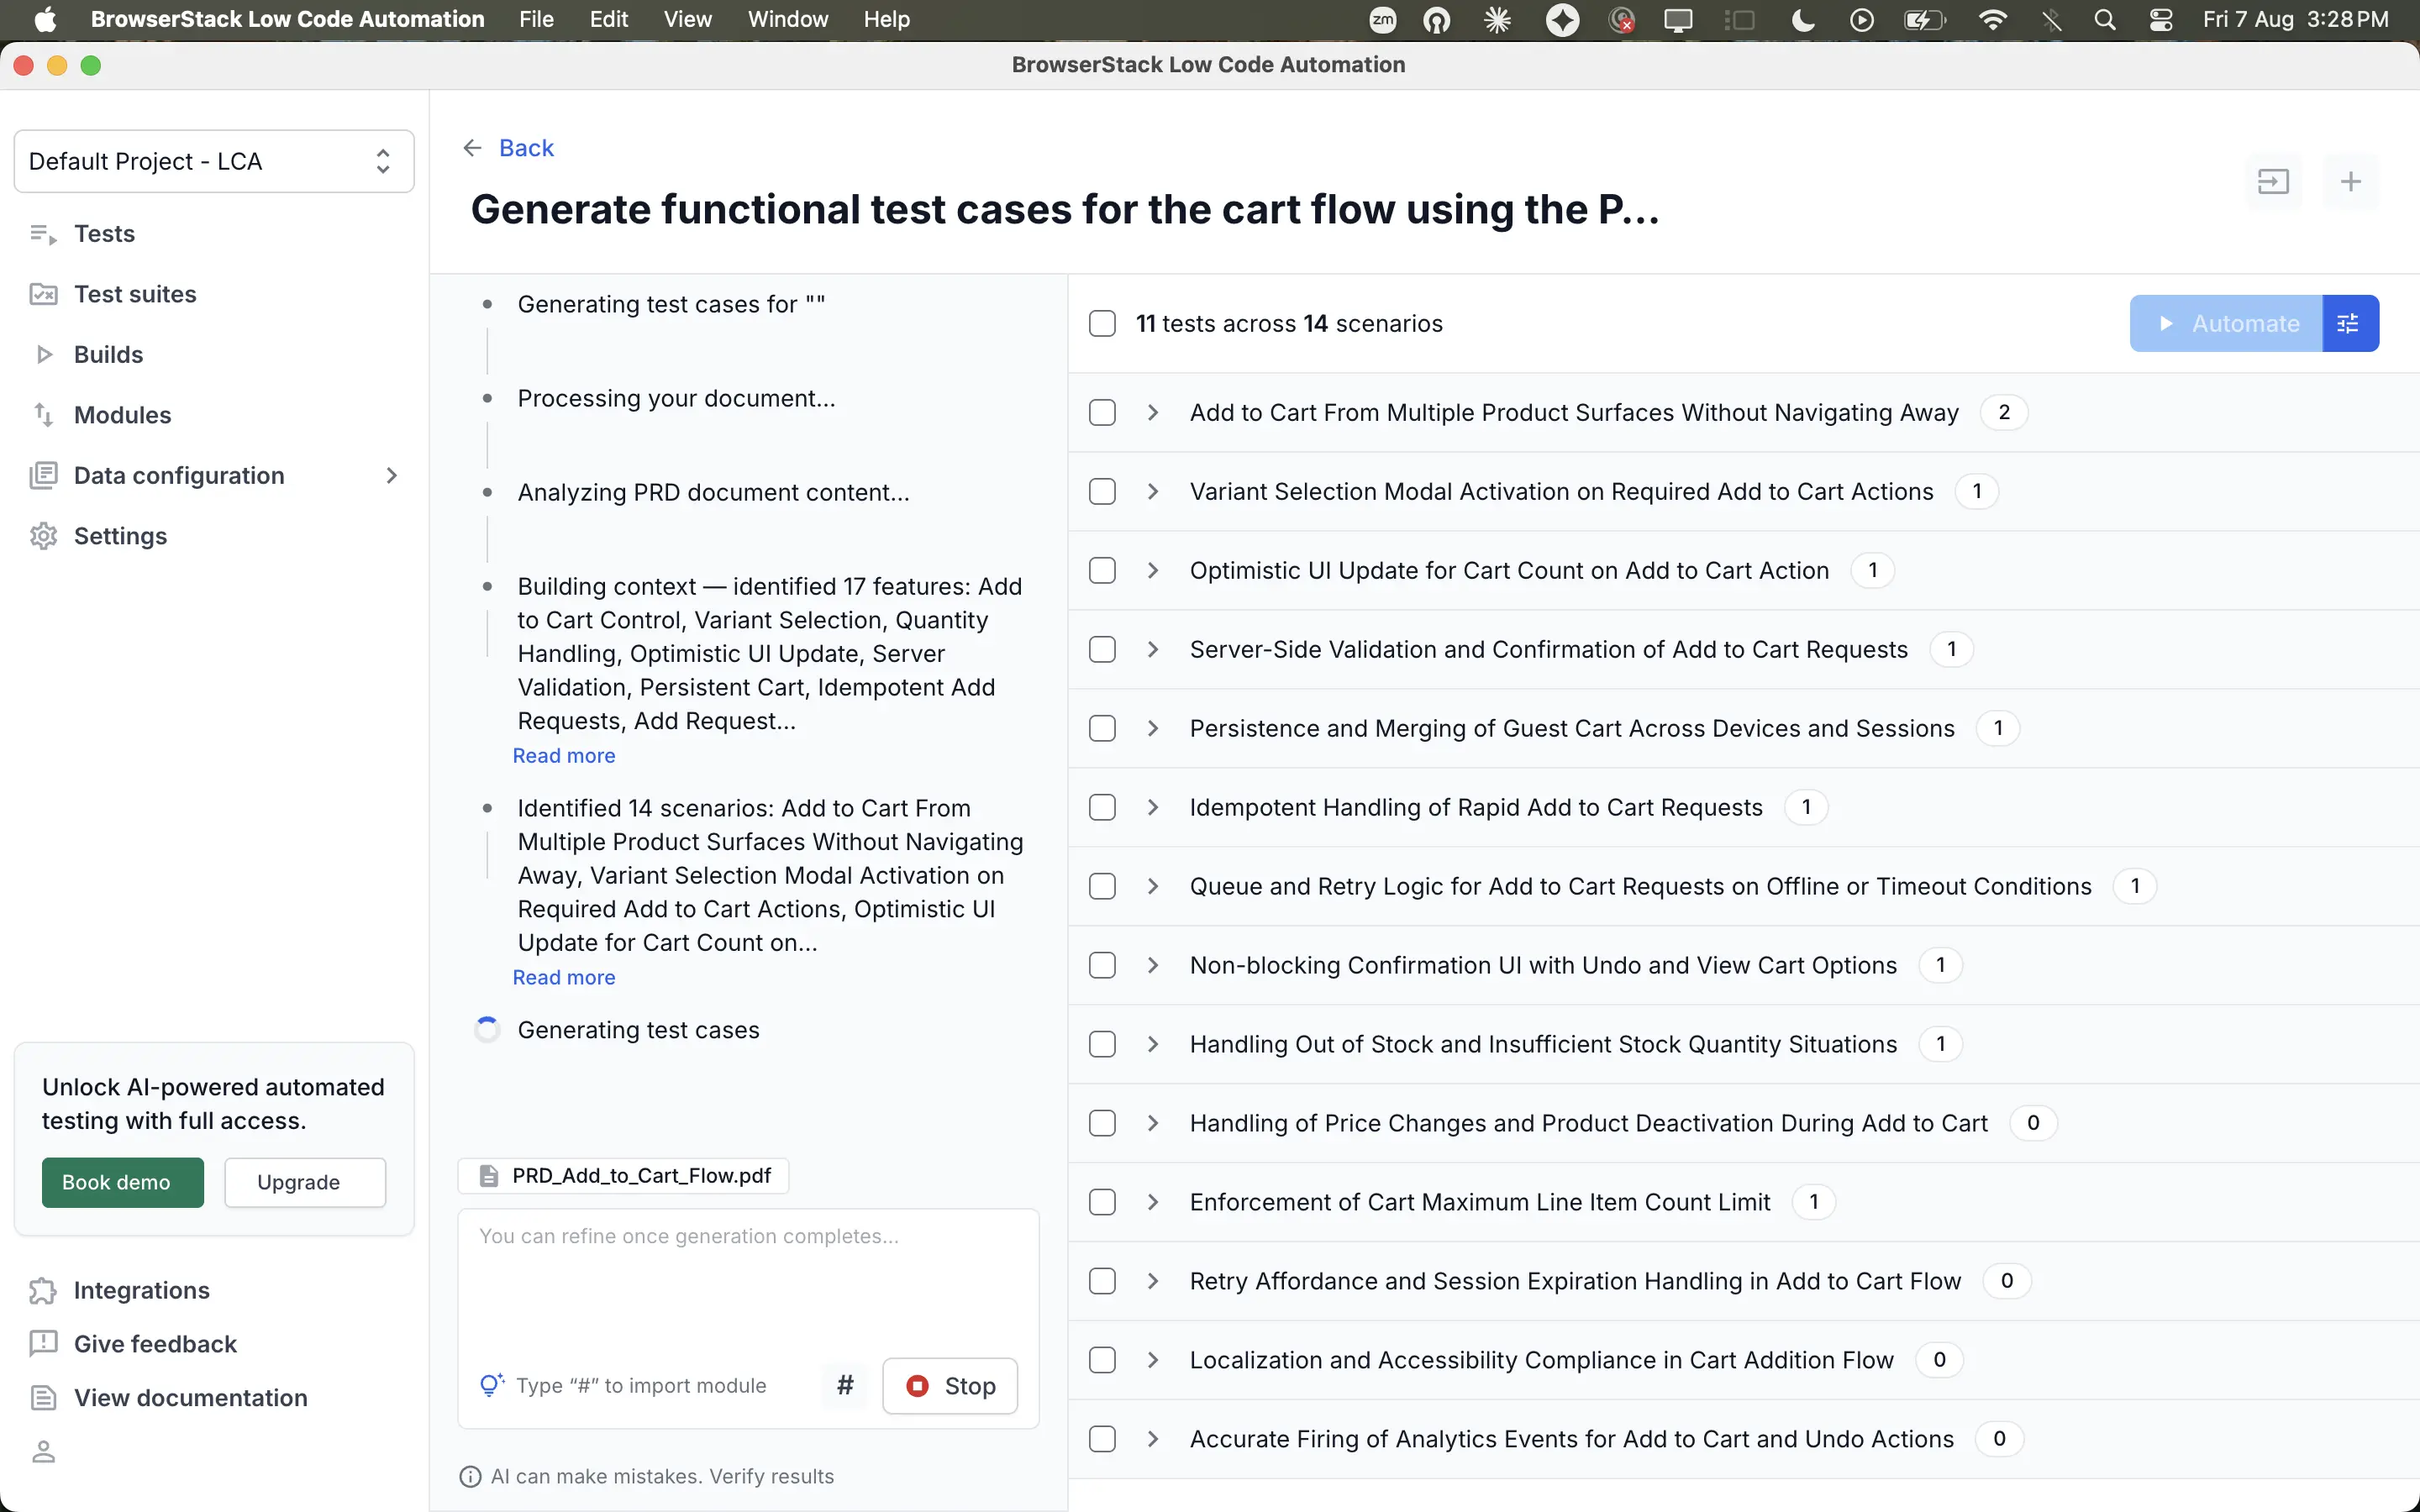Open the Modules arrows icon in sidebar
The height and width of the screenshot is (1512, 2420).
pyautogui.click(x=43, y=415)
